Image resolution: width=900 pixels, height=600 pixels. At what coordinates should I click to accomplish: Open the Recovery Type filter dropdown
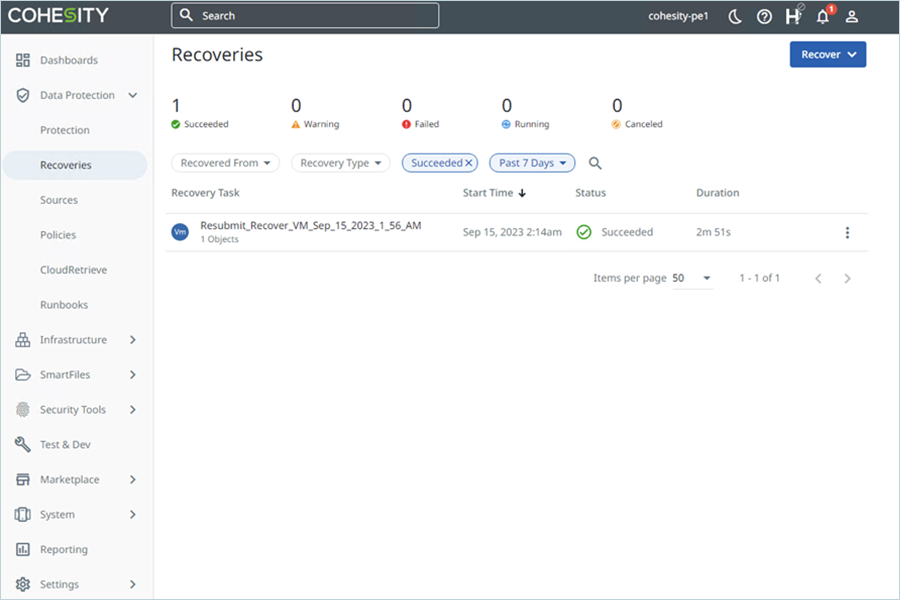coord(340,163)
